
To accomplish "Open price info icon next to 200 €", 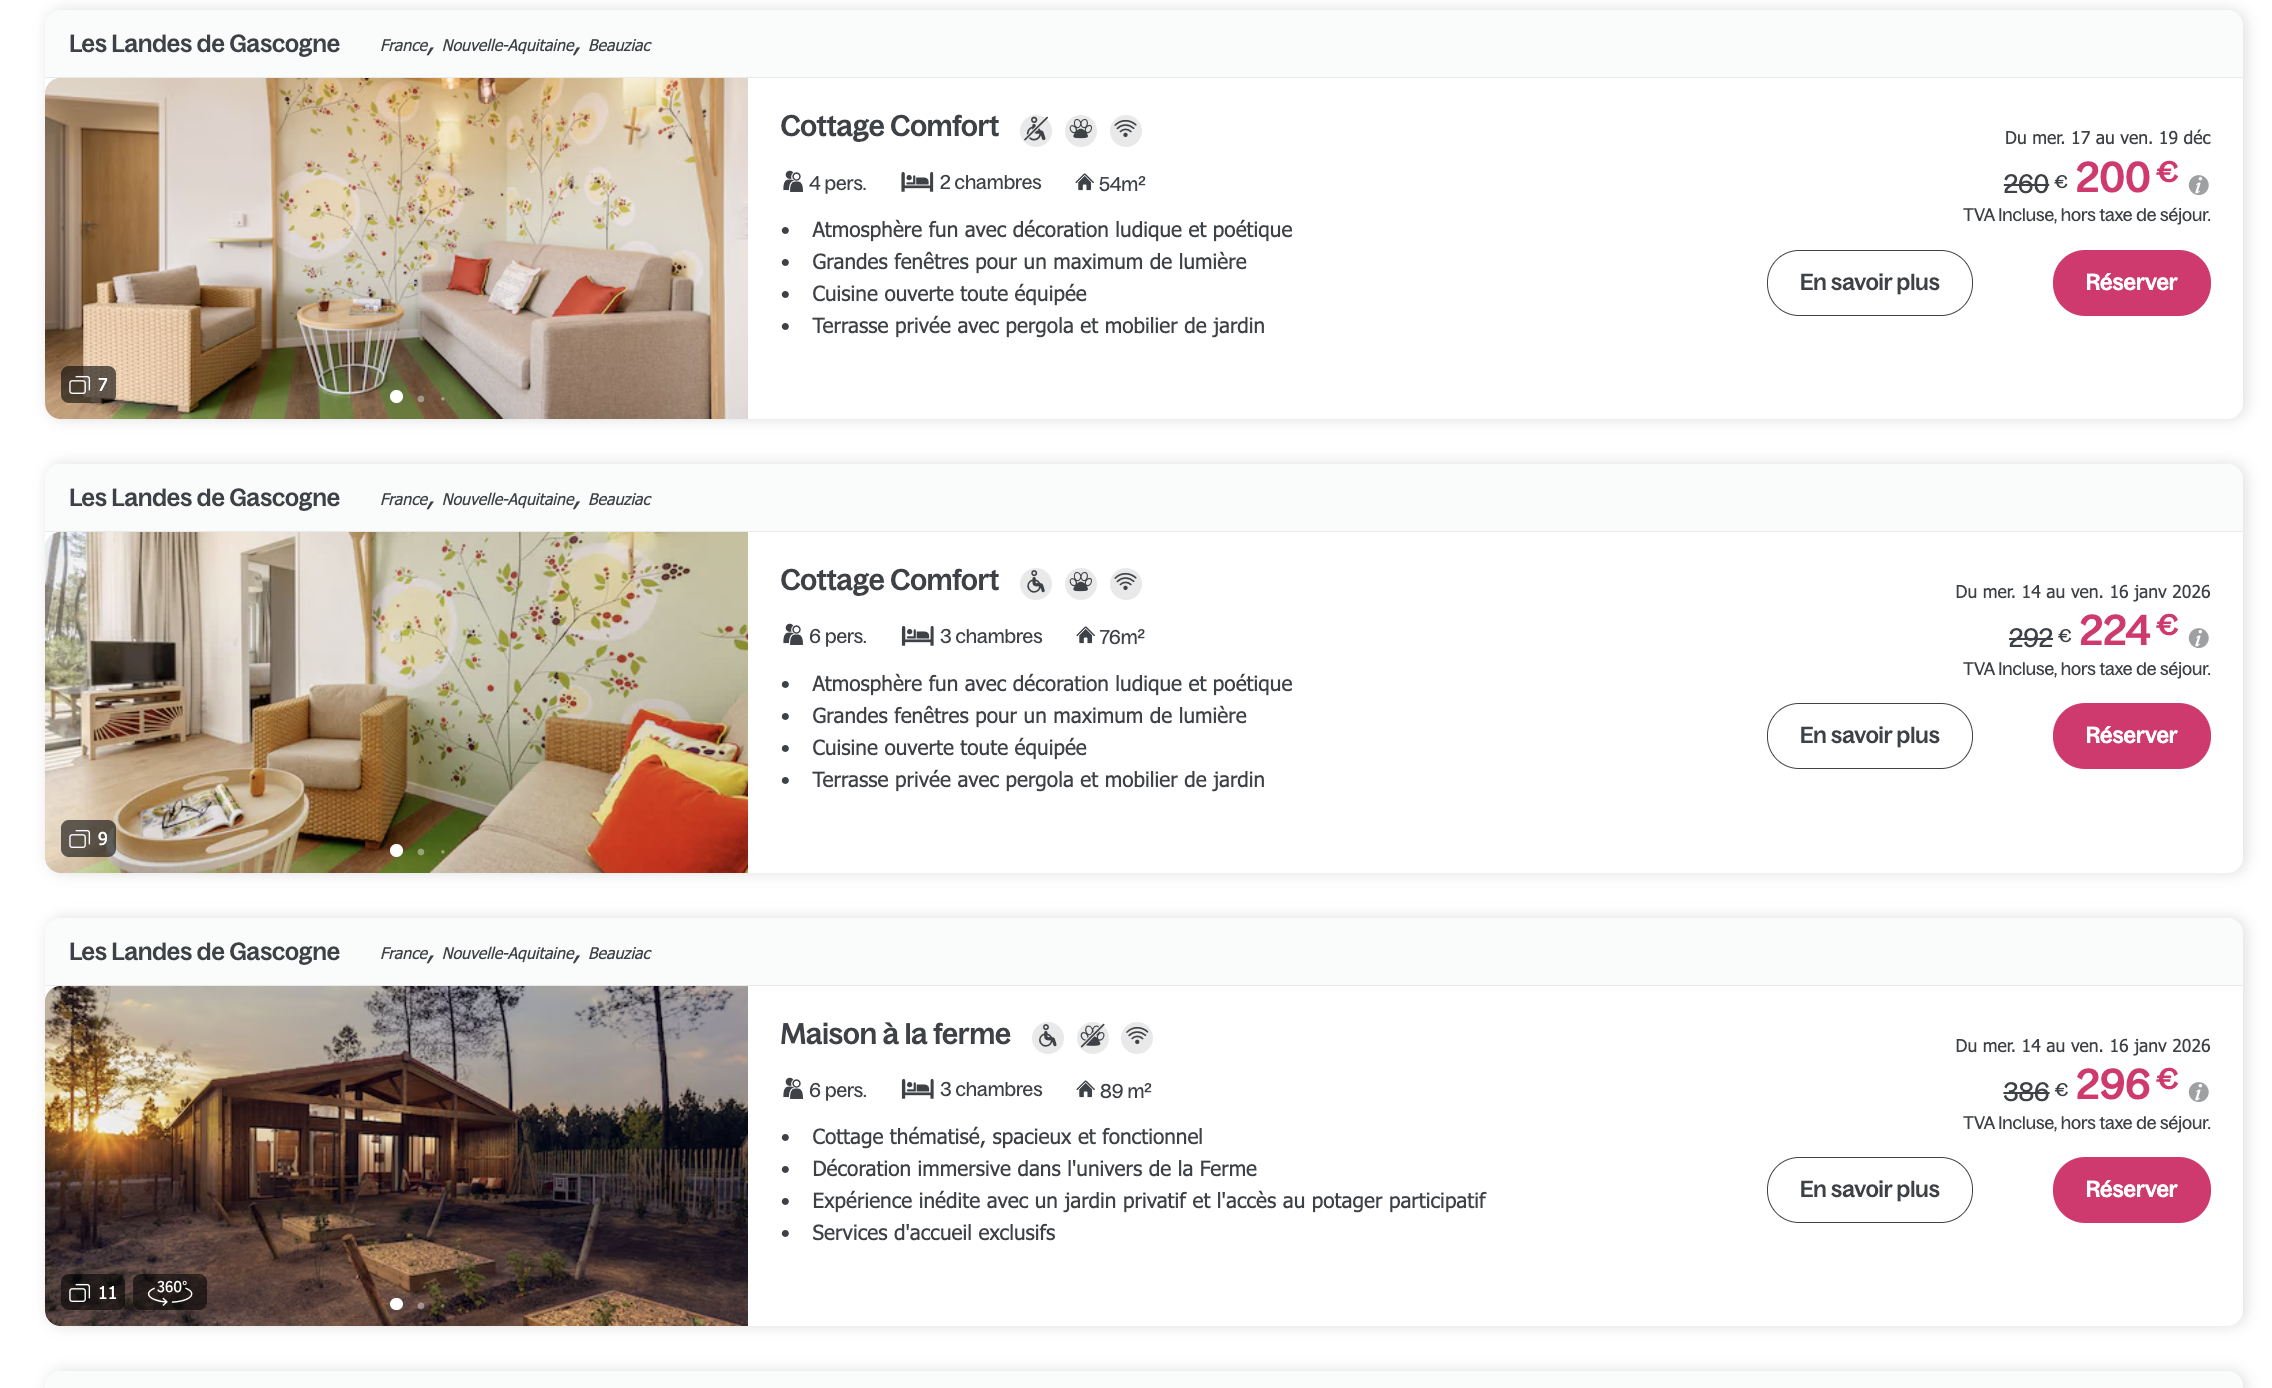I will click(x=2199, y=185).
